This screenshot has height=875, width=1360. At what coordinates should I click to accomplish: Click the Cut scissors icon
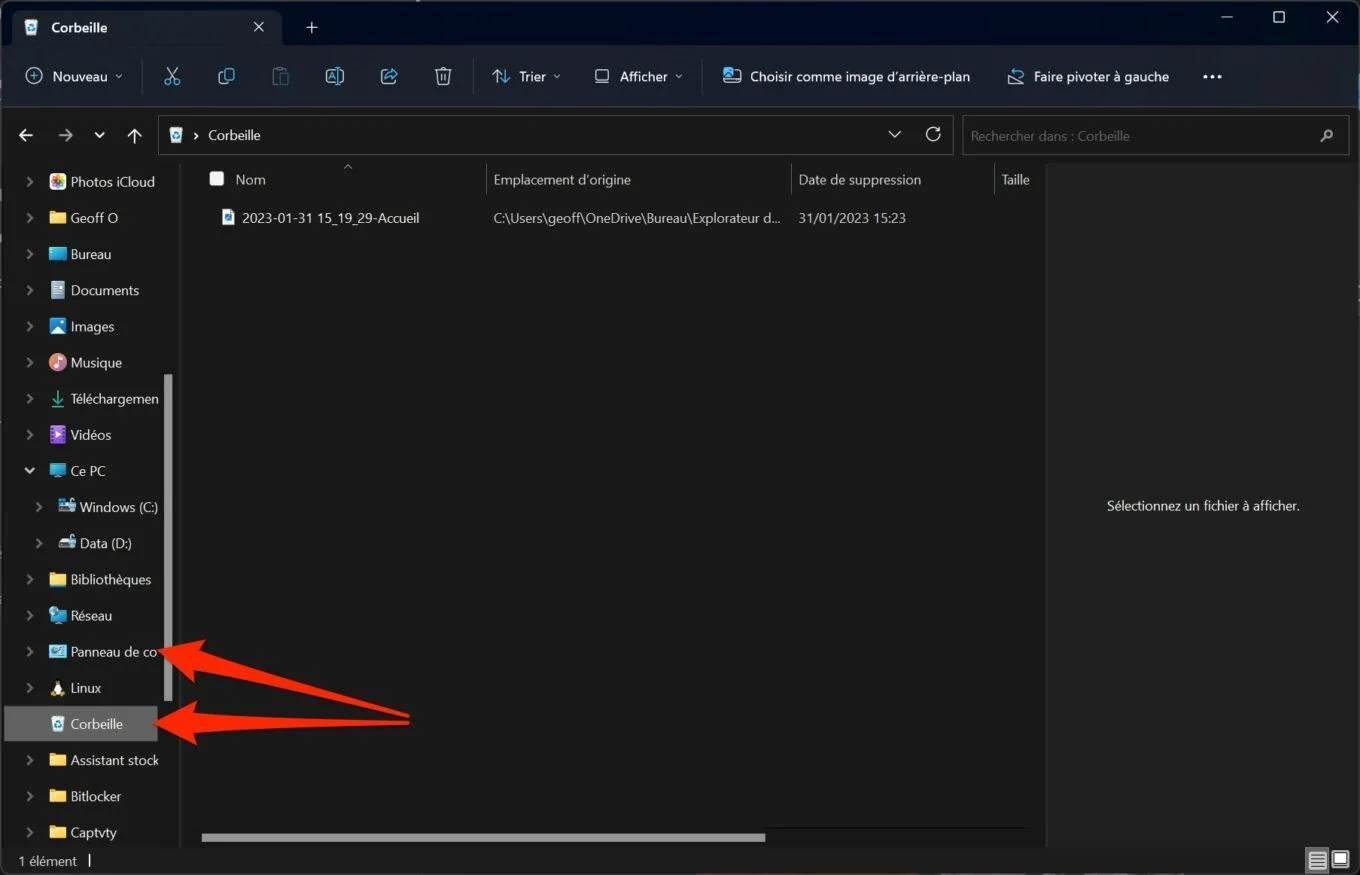(x=172, y=76)
